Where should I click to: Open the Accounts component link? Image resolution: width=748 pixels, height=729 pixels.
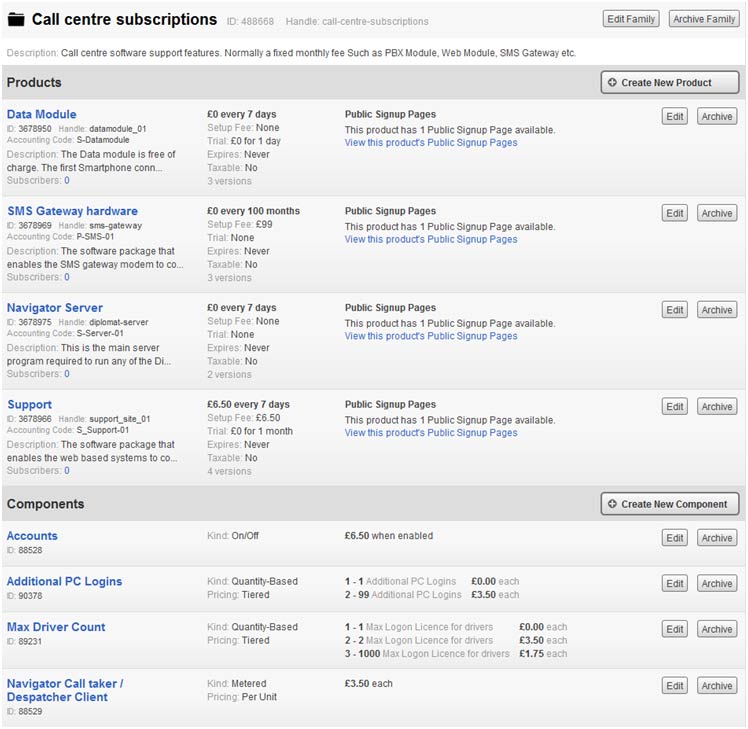pos(32,536)
